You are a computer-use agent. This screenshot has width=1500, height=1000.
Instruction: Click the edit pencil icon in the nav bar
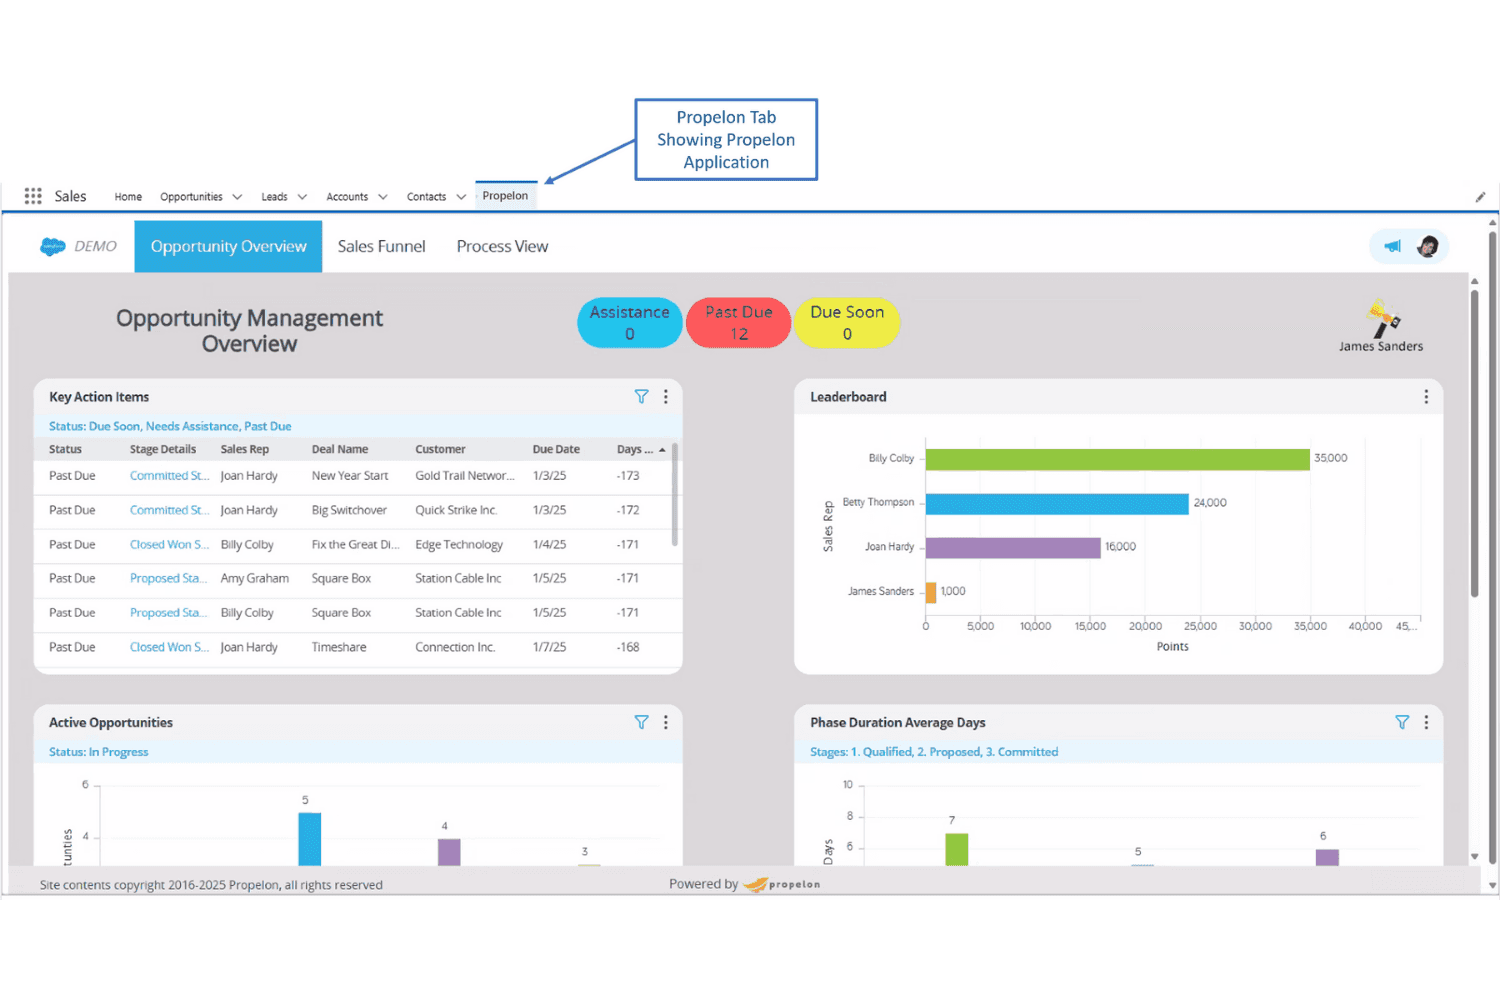[x=1480, y=197]
